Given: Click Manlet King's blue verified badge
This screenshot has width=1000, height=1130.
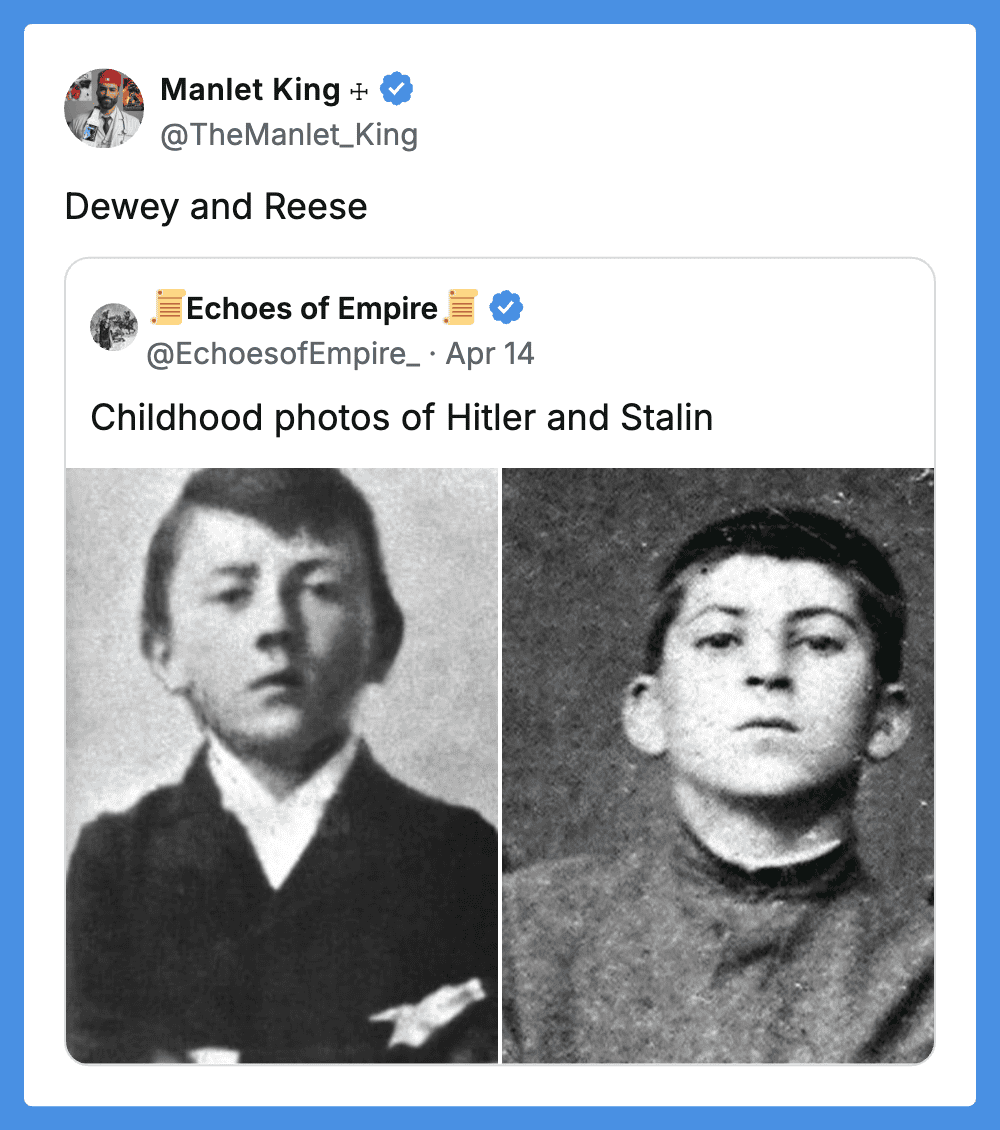Looking at the screenshot, I should coord(397,90).
